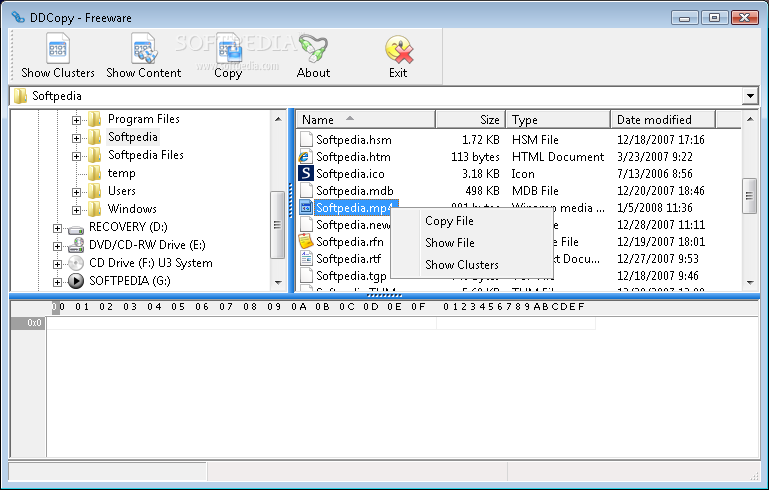Select the Softpedia folder in tree
769x490 pixels.
coord(132,137)
